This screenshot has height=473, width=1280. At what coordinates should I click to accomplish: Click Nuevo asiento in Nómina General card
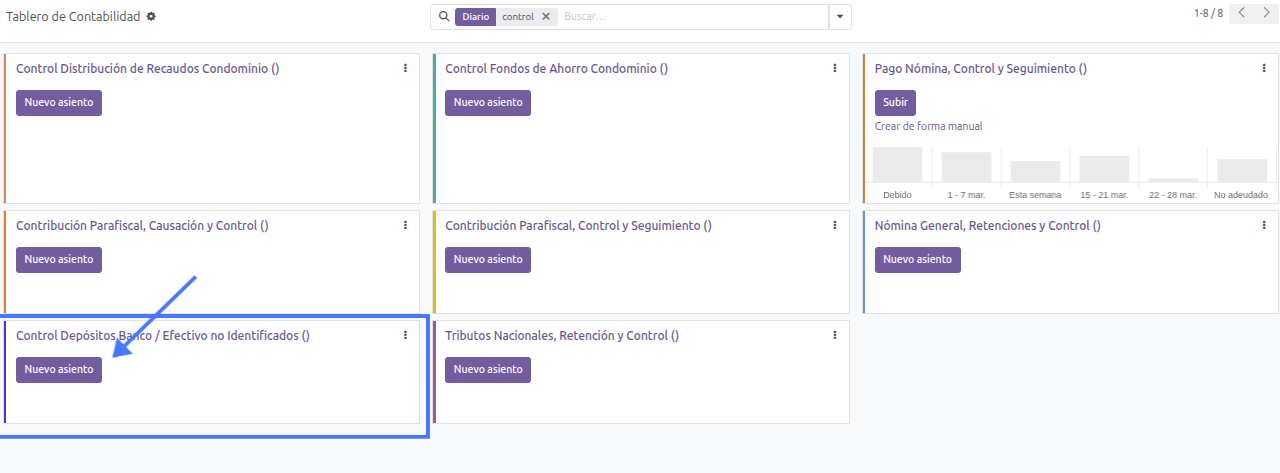pos(917,259)
